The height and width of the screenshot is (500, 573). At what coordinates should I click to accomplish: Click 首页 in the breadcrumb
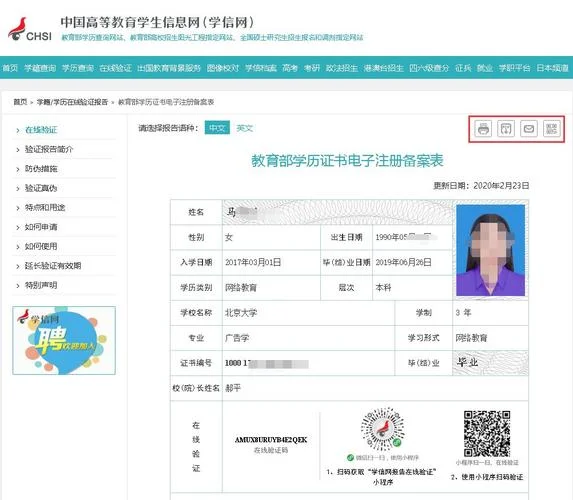[x=20, y=102]
